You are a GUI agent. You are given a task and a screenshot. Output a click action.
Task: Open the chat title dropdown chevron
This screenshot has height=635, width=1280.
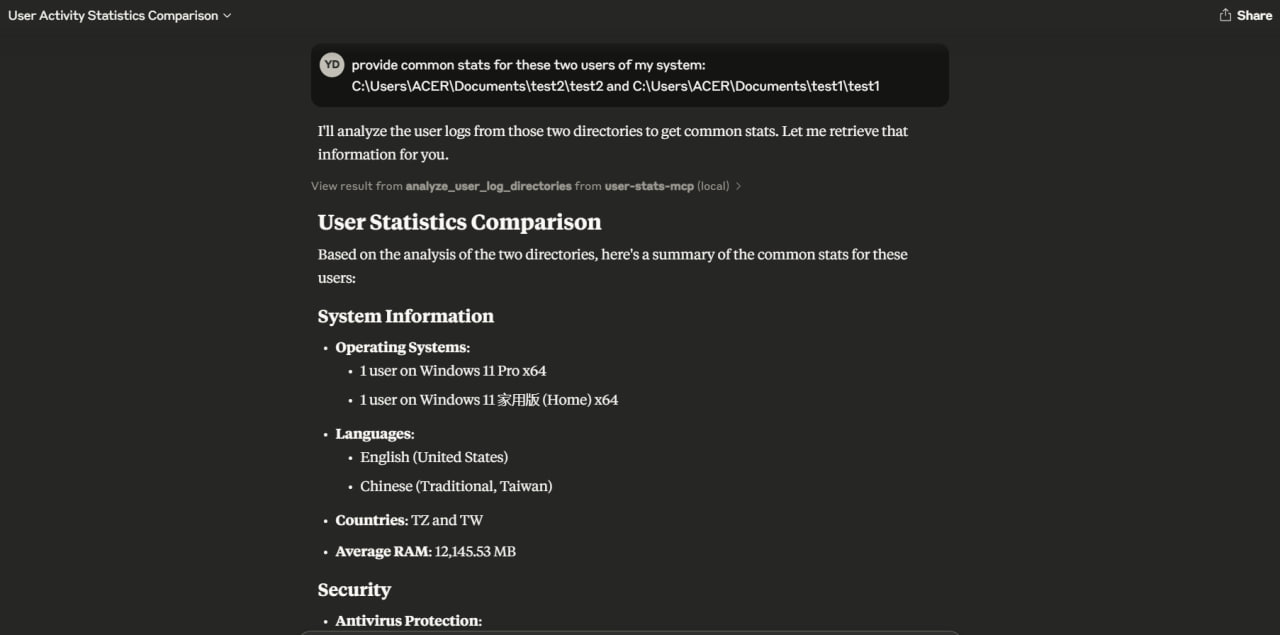click(228, 16)
